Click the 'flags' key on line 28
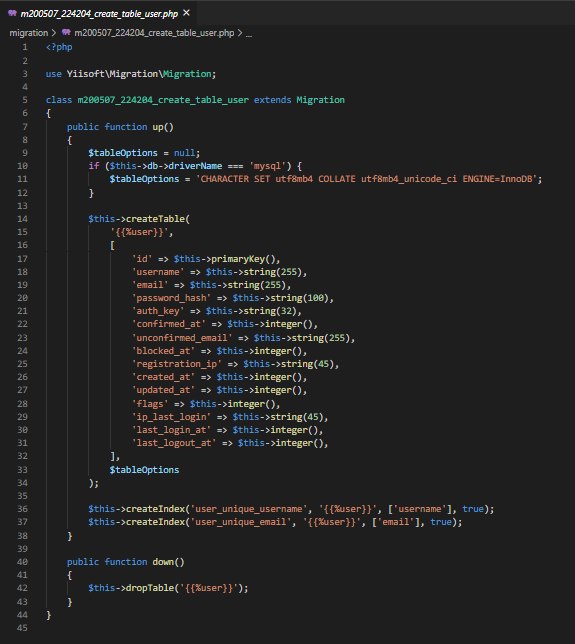Viewport: 575px width, 644px height. (150, 404)
